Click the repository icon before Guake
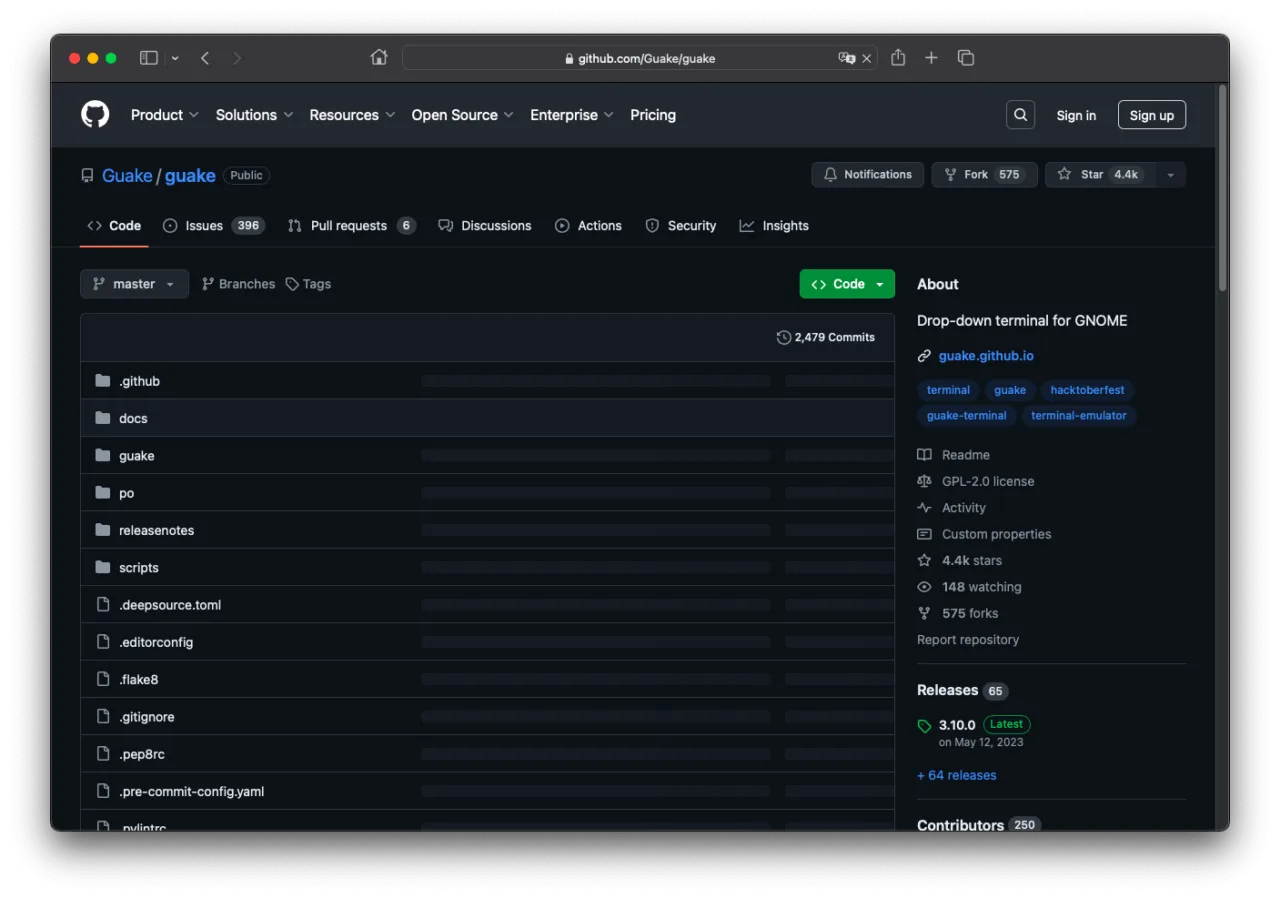The width and height of the screenshot is (1280, 898). (88, 175)
